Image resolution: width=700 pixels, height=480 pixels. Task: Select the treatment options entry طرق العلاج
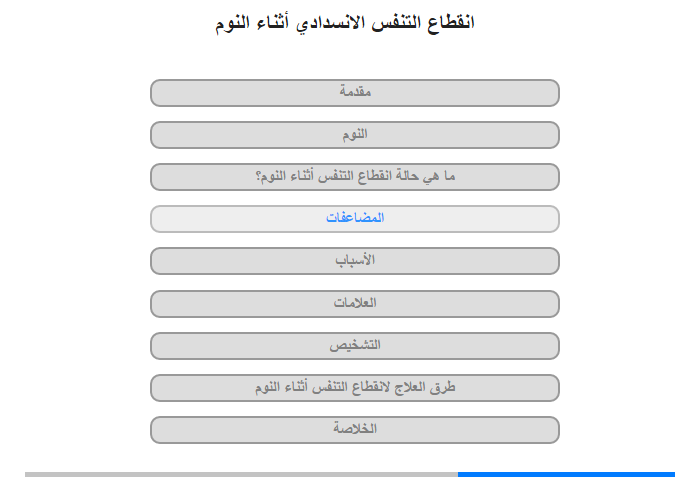355,388
